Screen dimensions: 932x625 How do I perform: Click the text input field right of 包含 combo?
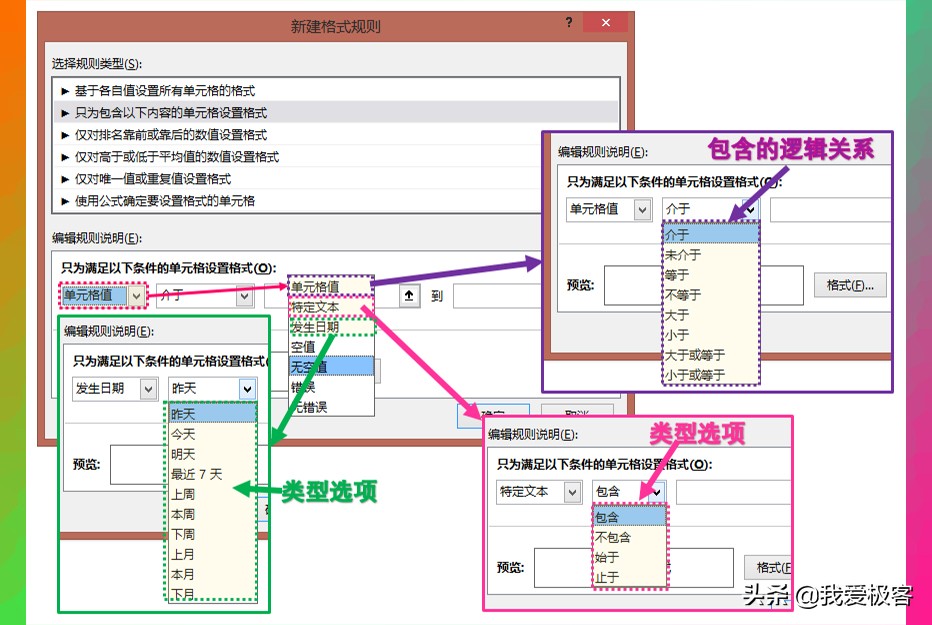pyautogui.click(x=733, y=493)
